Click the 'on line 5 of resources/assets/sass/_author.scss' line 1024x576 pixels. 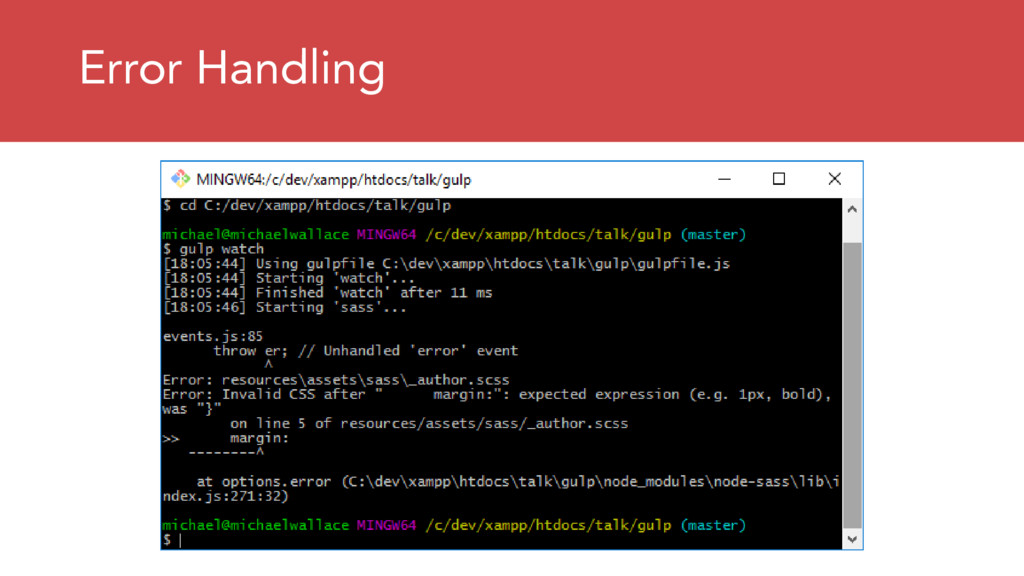click(429, 423)
